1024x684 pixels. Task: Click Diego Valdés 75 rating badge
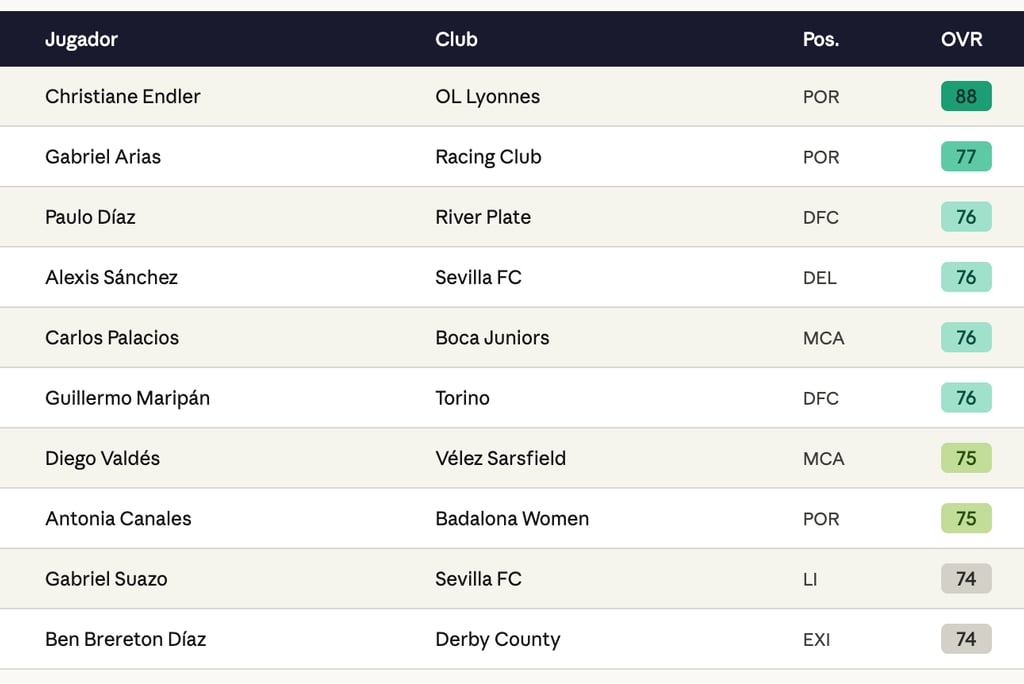click(x=965, y=458)
